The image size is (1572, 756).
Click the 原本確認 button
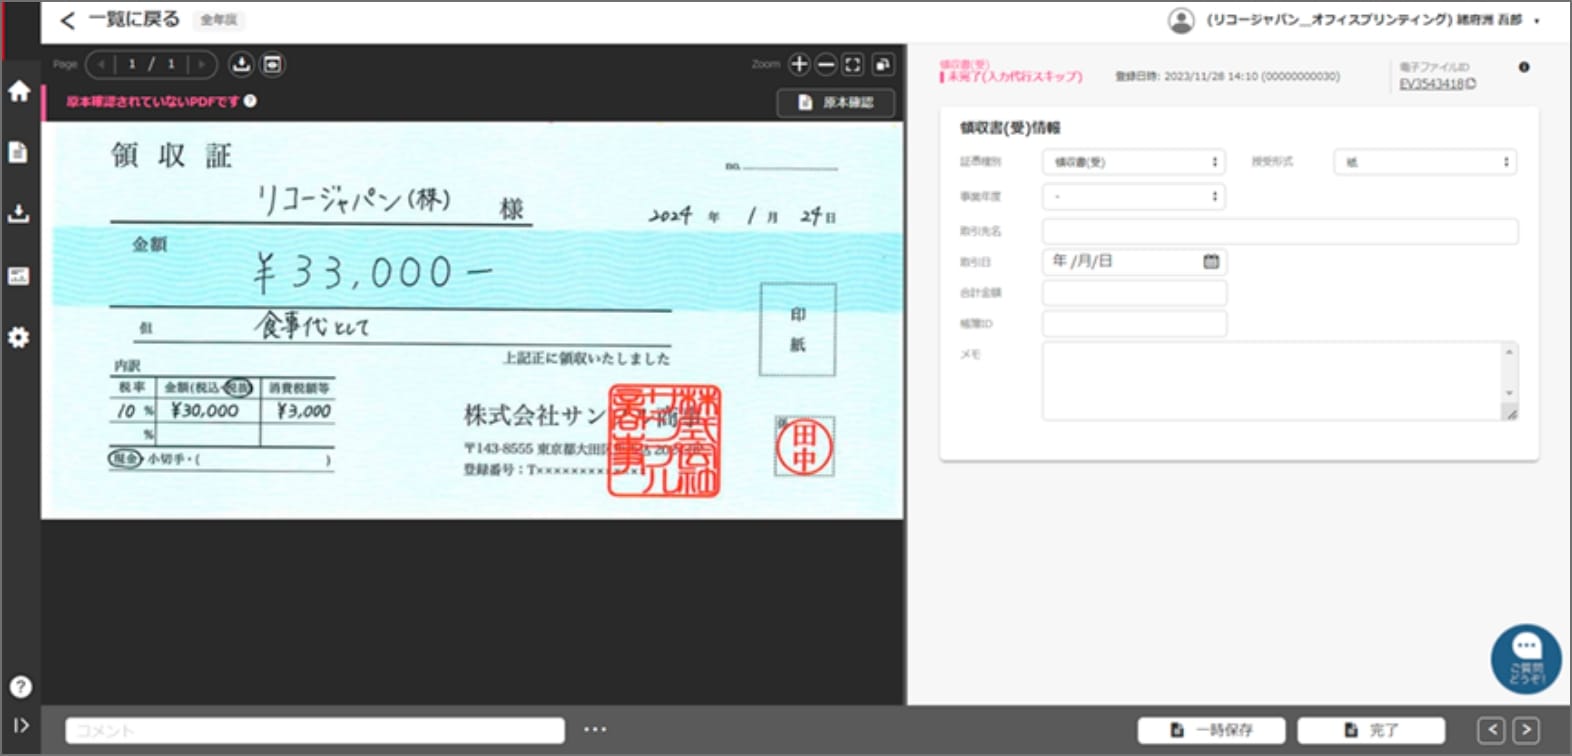point(836,103)
